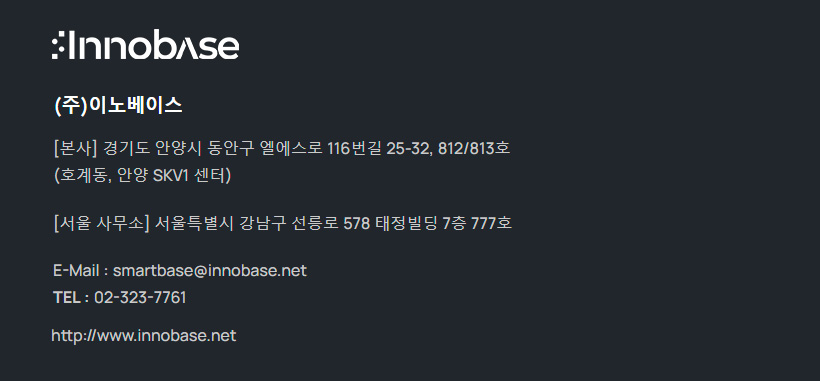Select the (주)이노베이스 company name heading

[118, 106]
